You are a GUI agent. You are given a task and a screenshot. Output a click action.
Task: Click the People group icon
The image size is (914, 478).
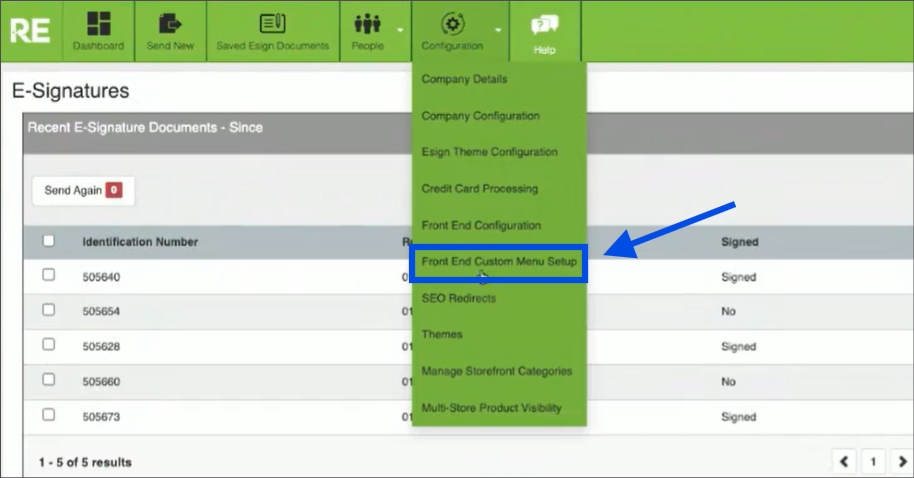tap(367, 24)
